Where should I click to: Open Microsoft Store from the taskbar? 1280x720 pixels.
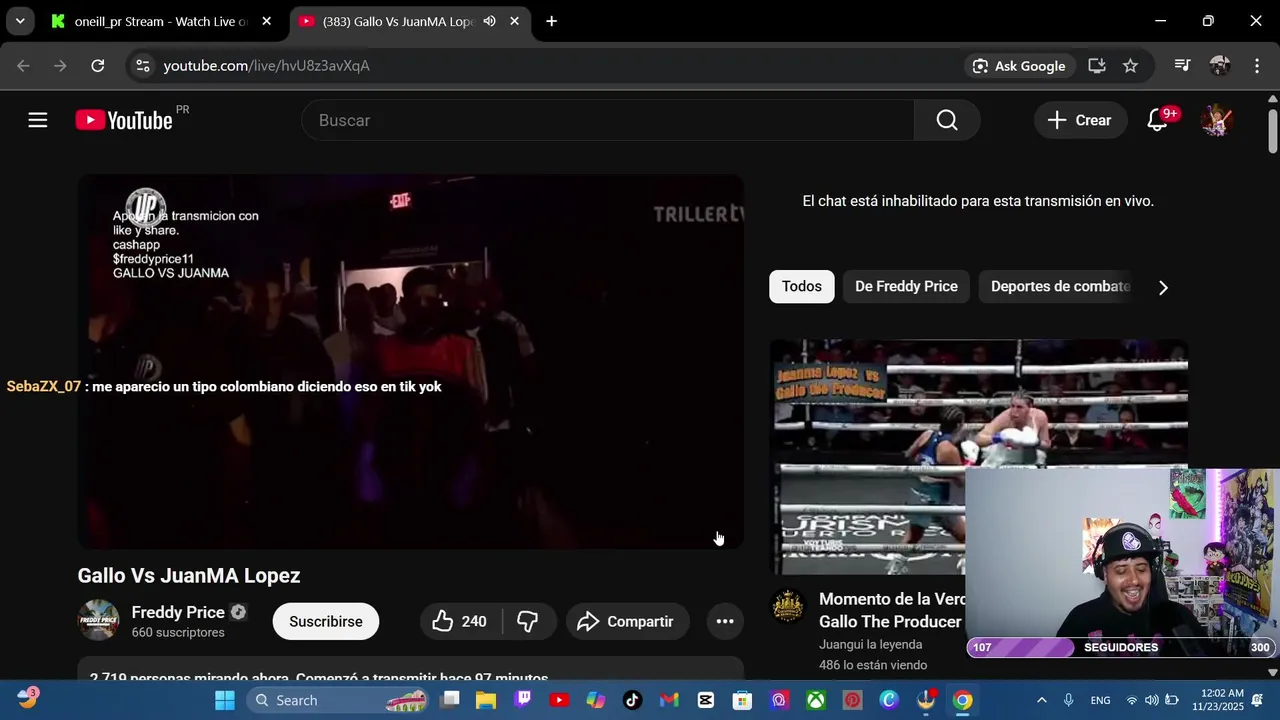[742, 700]
